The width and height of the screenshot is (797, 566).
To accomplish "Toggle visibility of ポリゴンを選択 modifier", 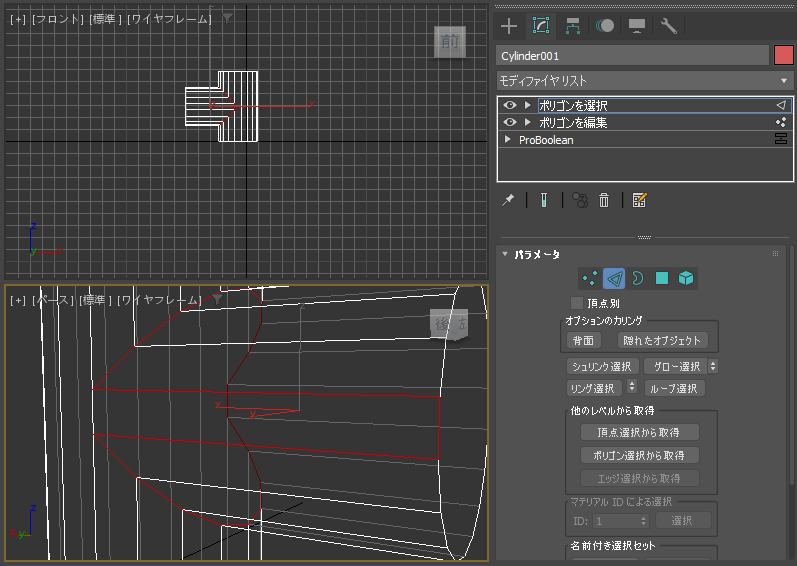I will pyautogui.click(x=510, y=105).
